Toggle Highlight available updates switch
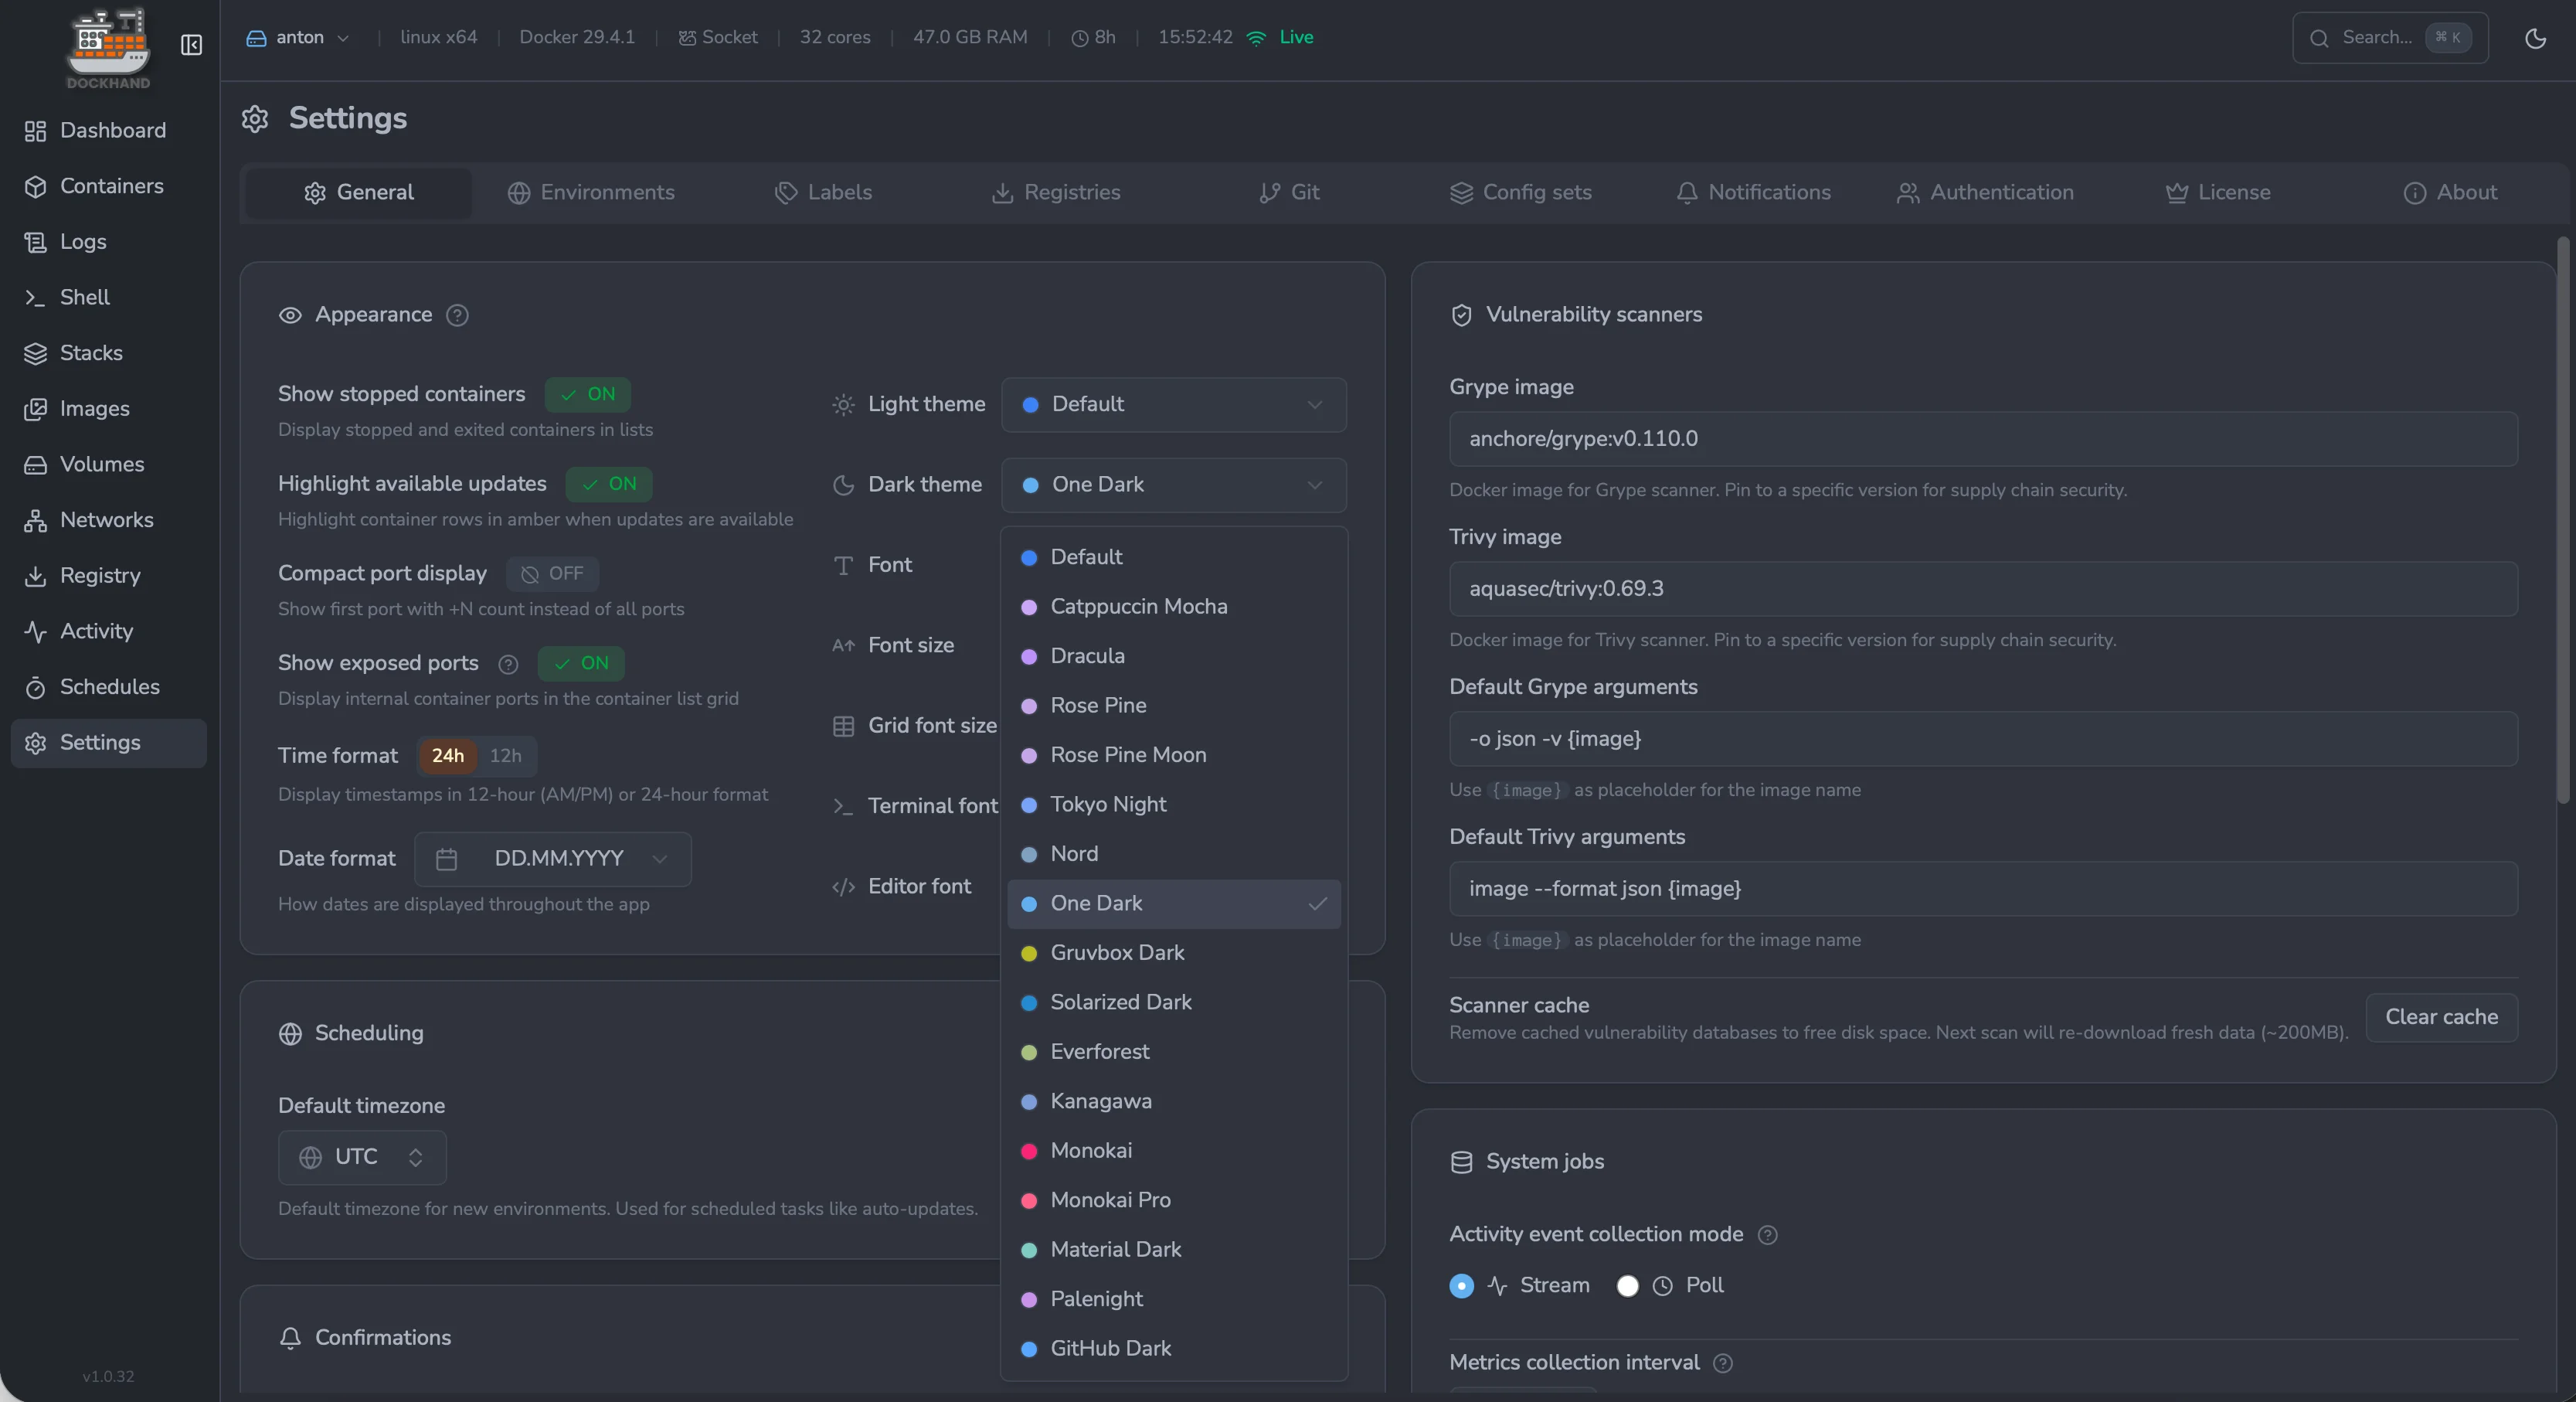2576x1402 pixels. coord(609,484)
